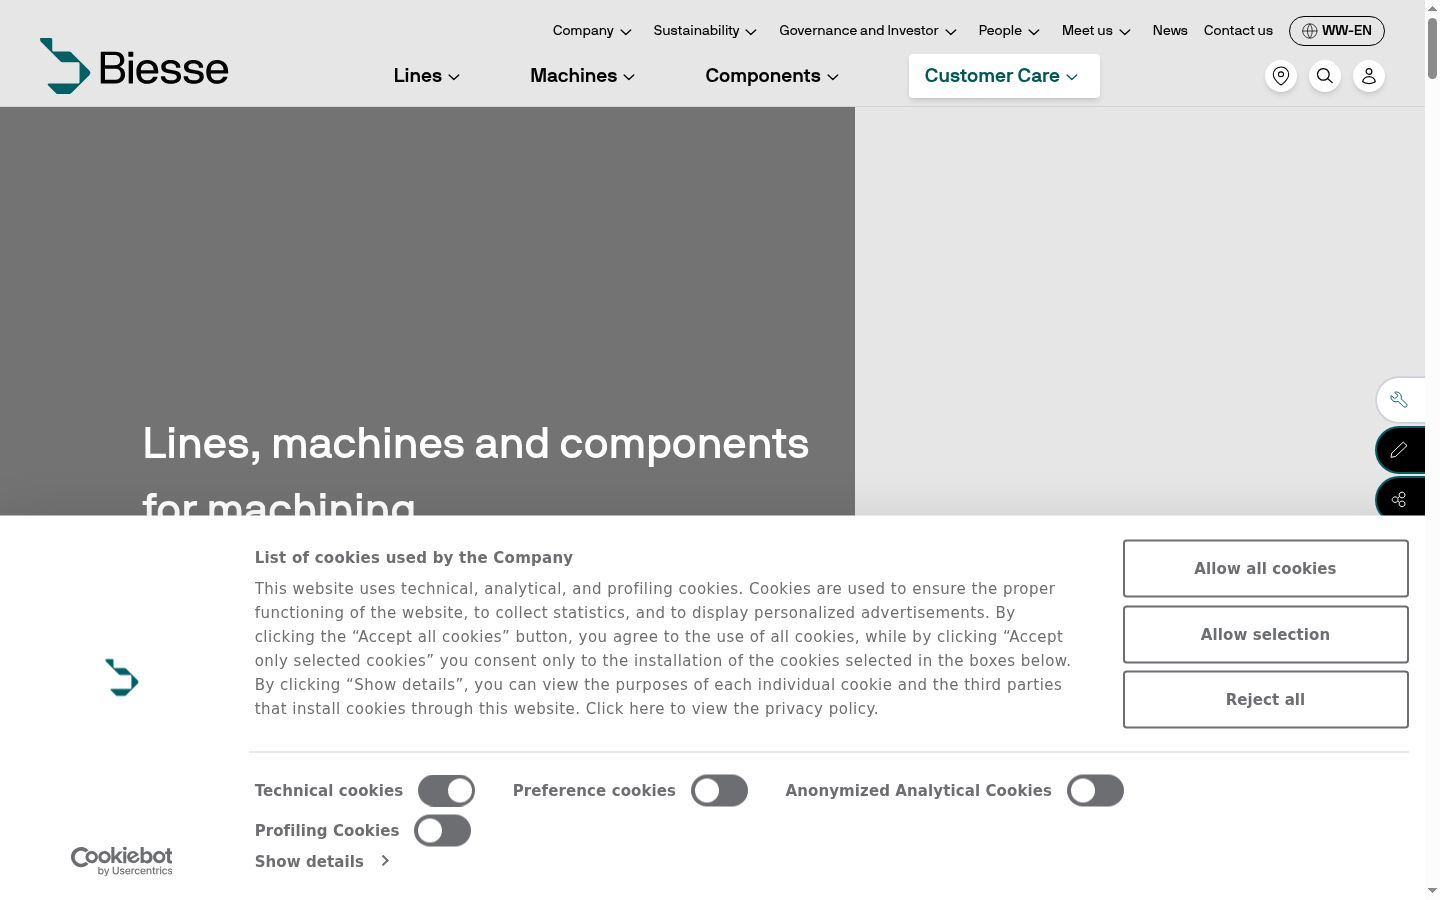The height and width of the screenshot is (900, 1440).
Task: Click the scrollbar up arrow
Action: pos(1432,8)
